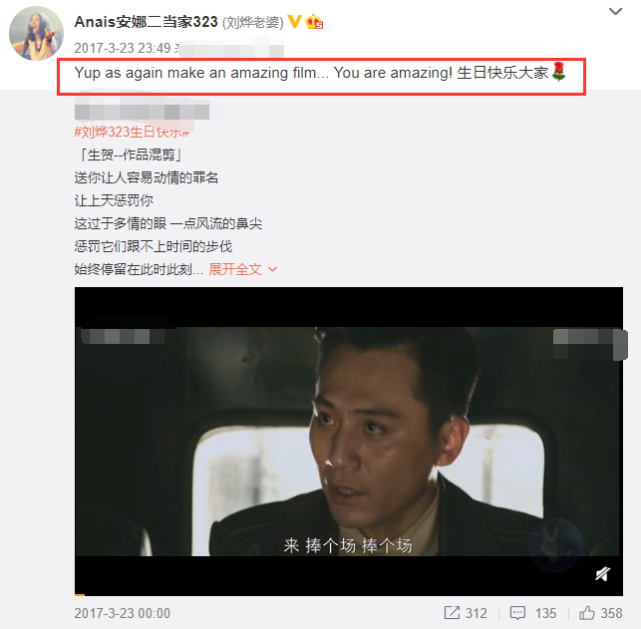The height and width of the screenshot is (629, 641).
Task: Click the orange video progress bar
Action: (x=80, y=595)
